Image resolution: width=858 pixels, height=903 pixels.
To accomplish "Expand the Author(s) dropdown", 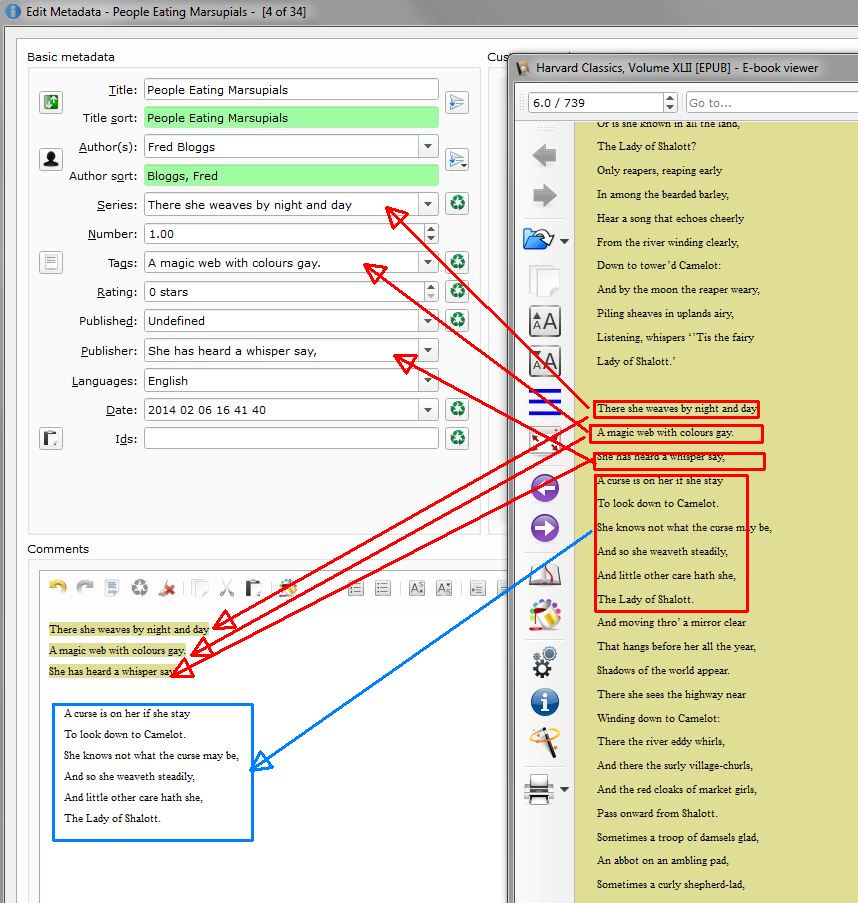I will [x=428, y=146].
